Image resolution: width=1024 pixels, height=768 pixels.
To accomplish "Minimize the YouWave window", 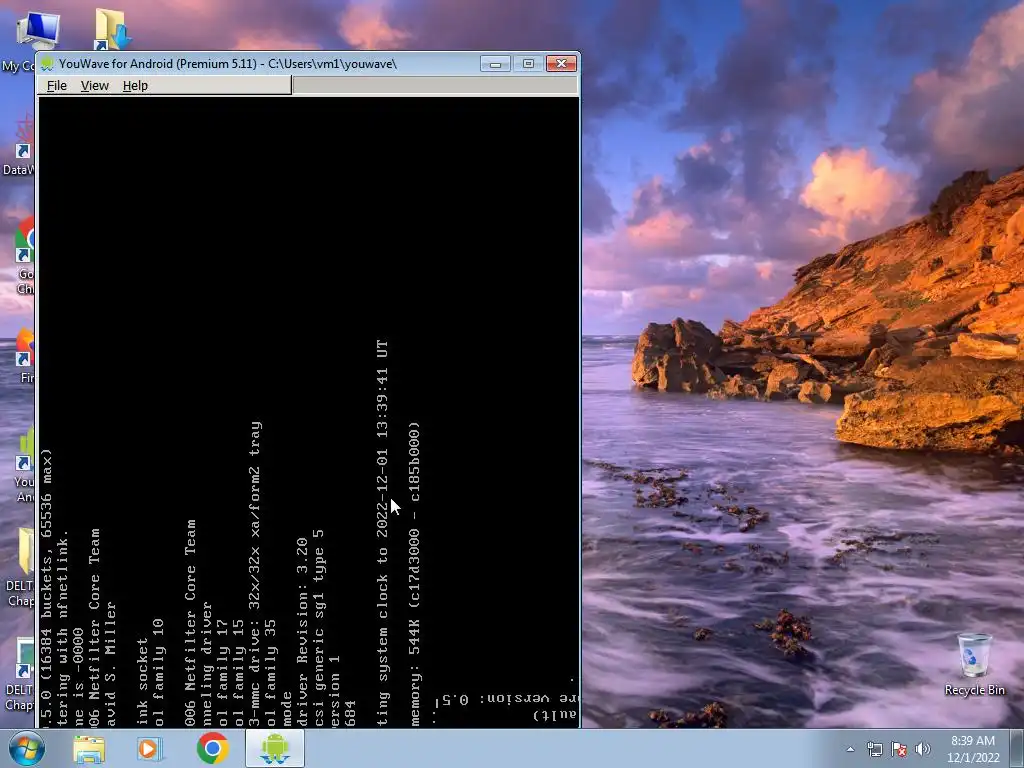I will point(495,63).
